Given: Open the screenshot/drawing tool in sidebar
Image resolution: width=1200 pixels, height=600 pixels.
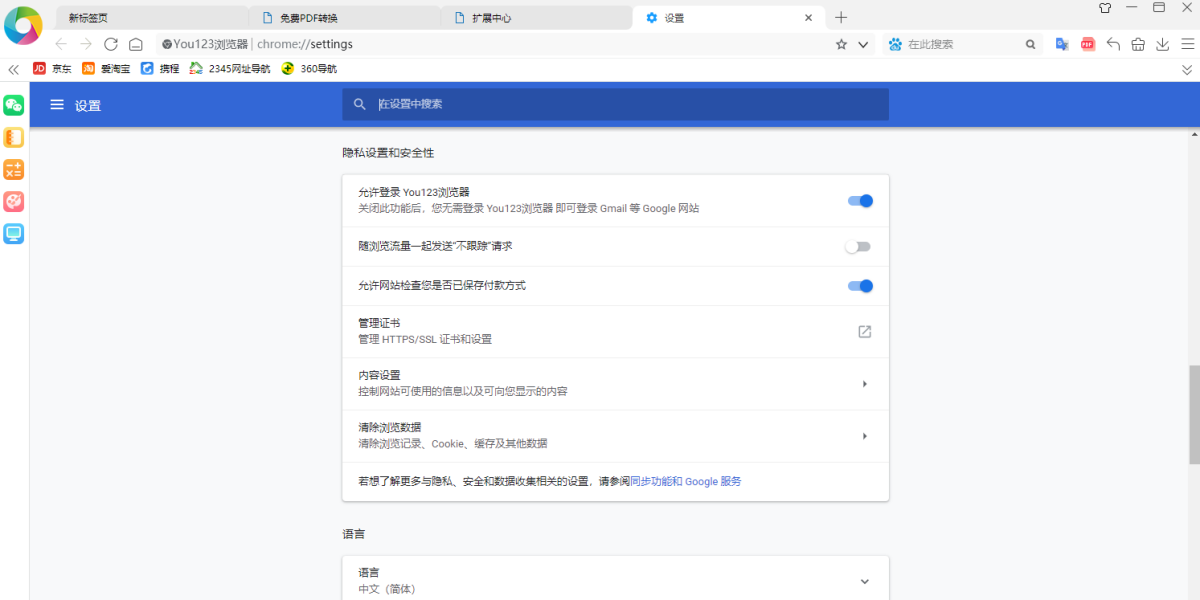Looking at the screenshot, I should pos(14,201).
